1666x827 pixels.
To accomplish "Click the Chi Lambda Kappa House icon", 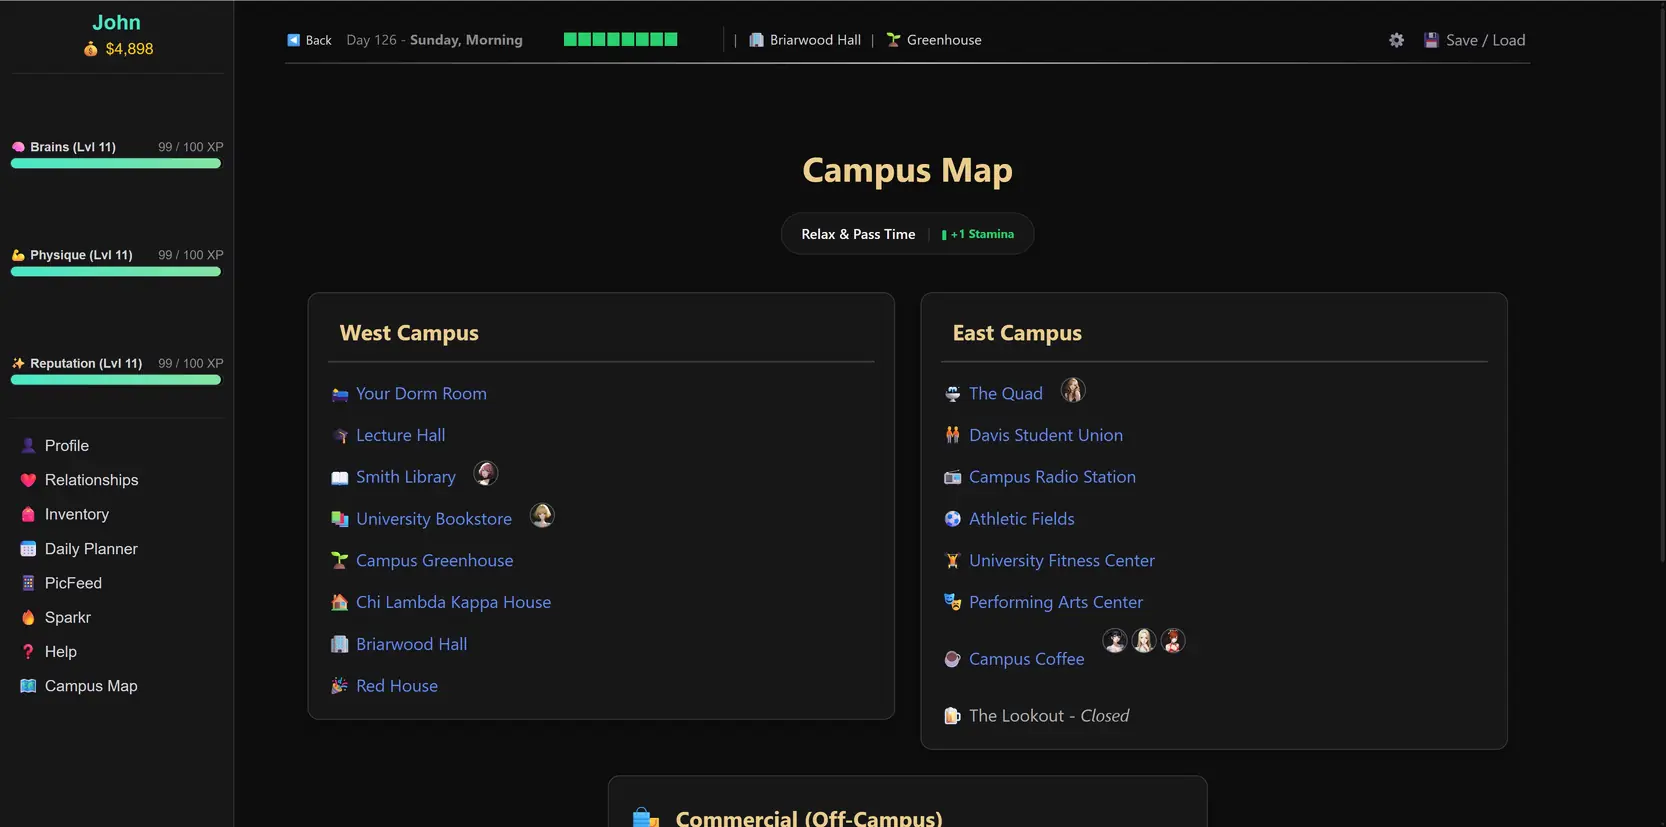I will 340,602.
